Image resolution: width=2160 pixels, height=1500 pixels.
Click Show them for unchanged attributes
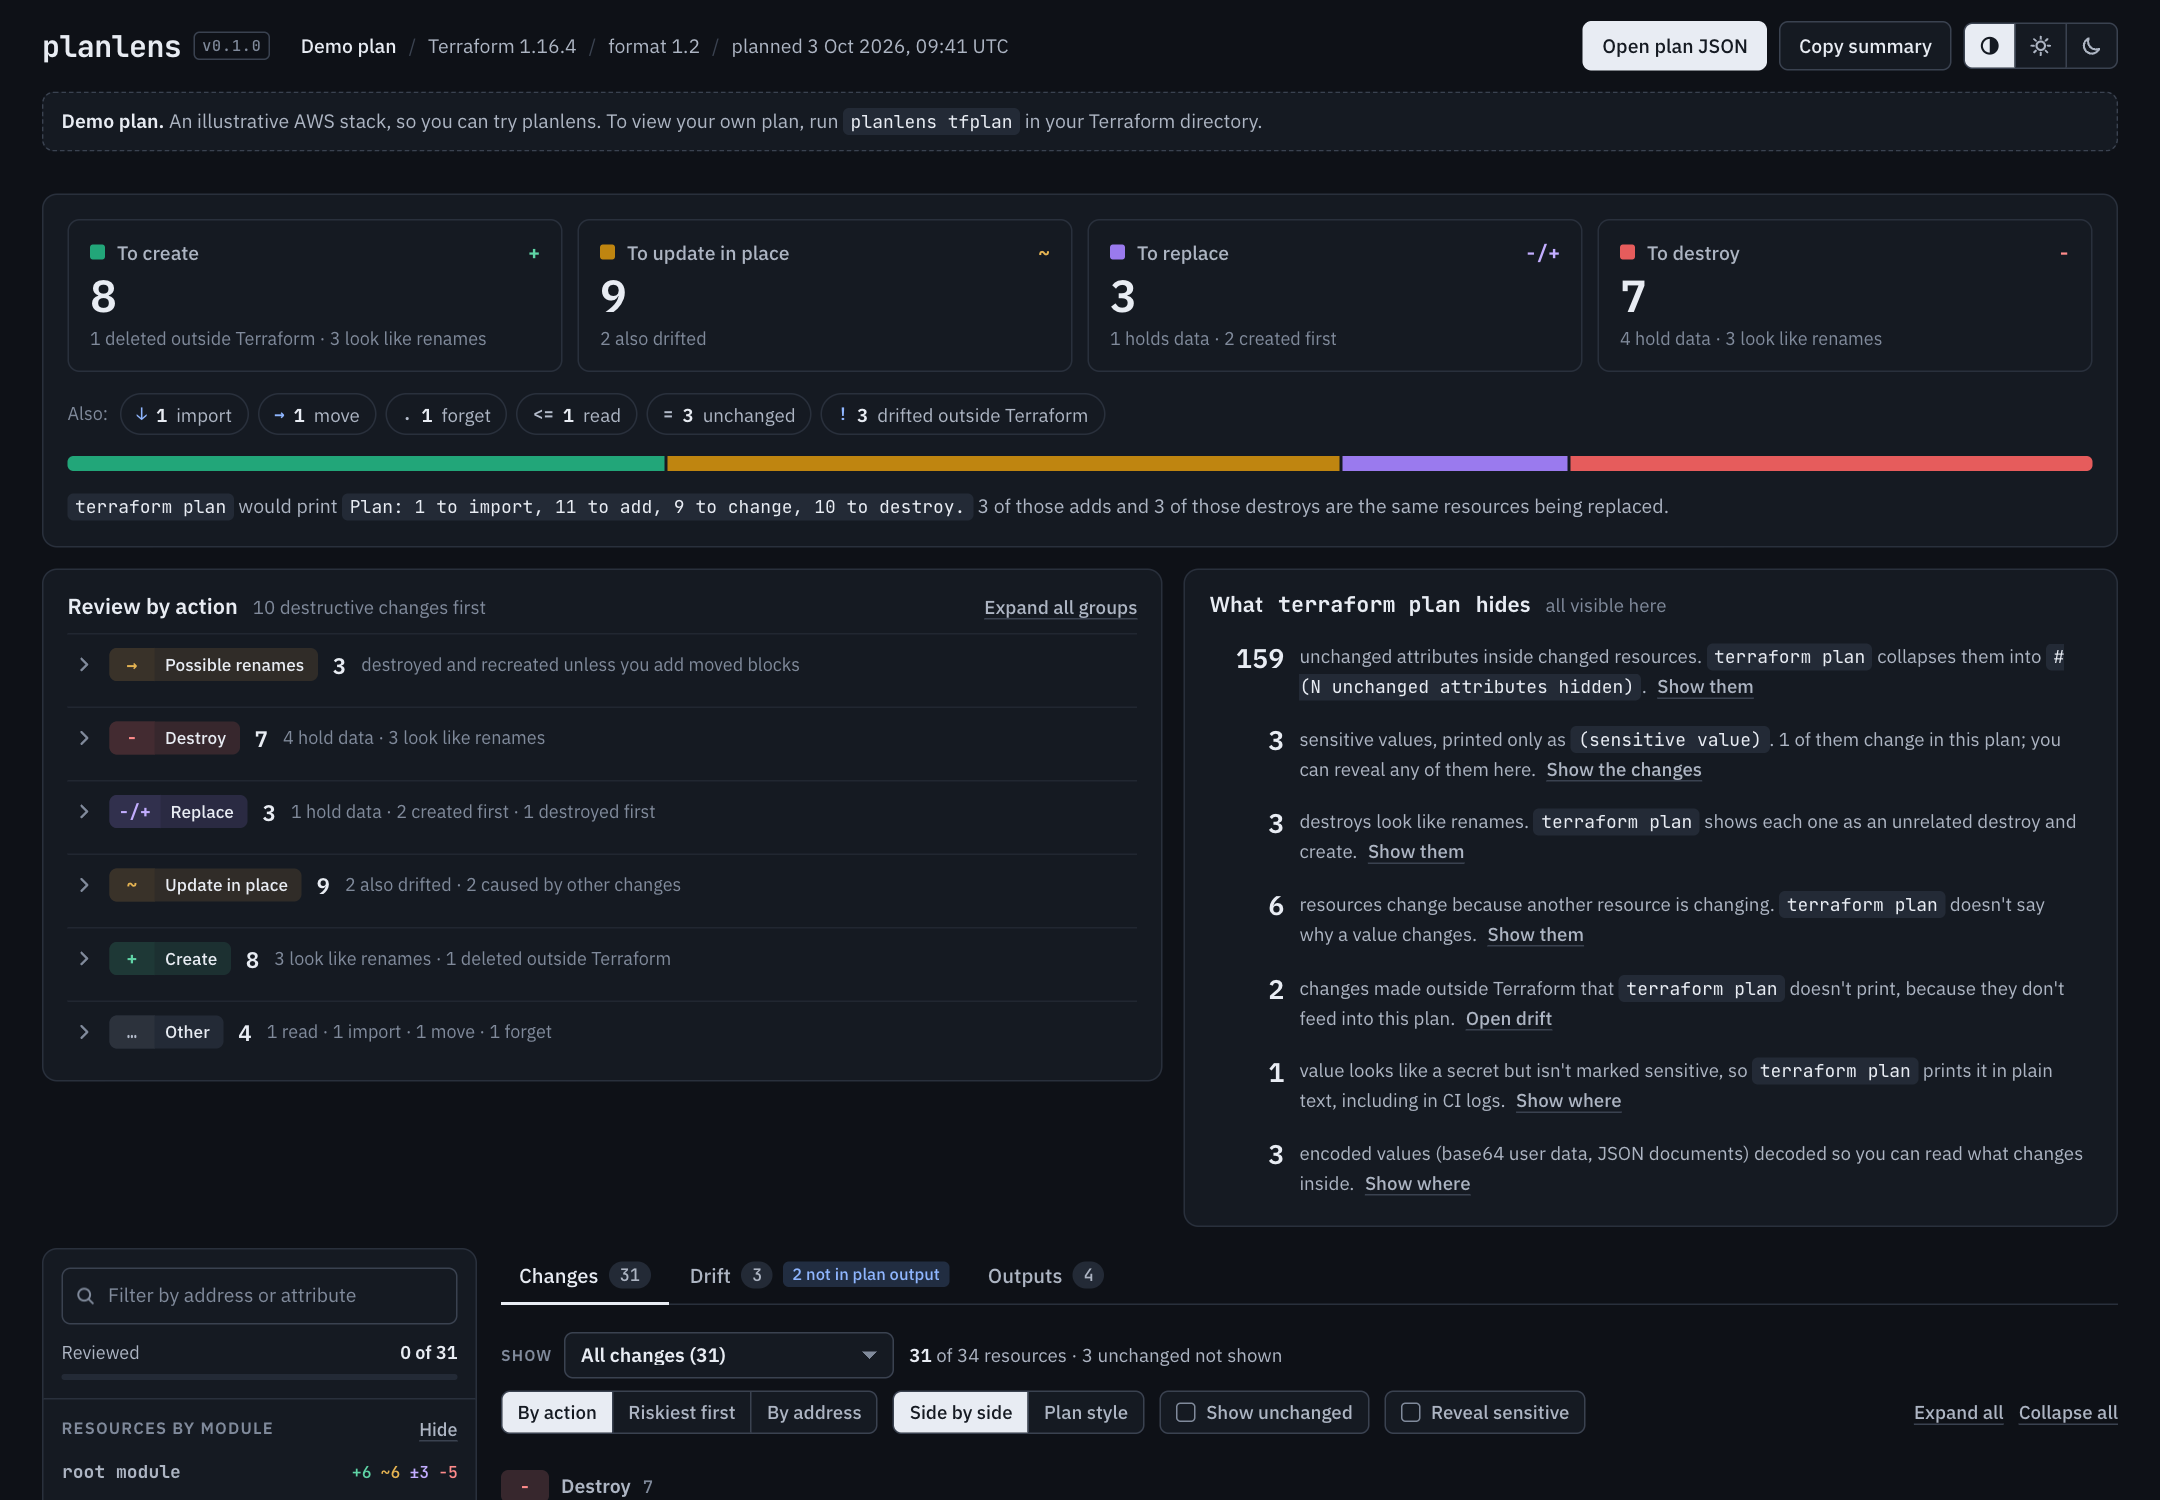(x=1705, y=687)
